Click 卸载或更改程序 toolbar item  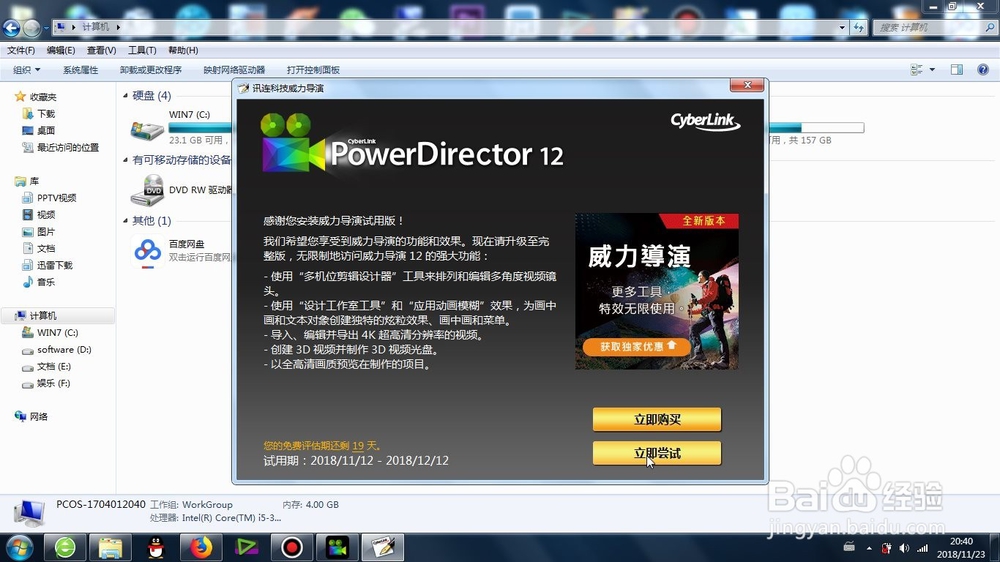(151, 70)
